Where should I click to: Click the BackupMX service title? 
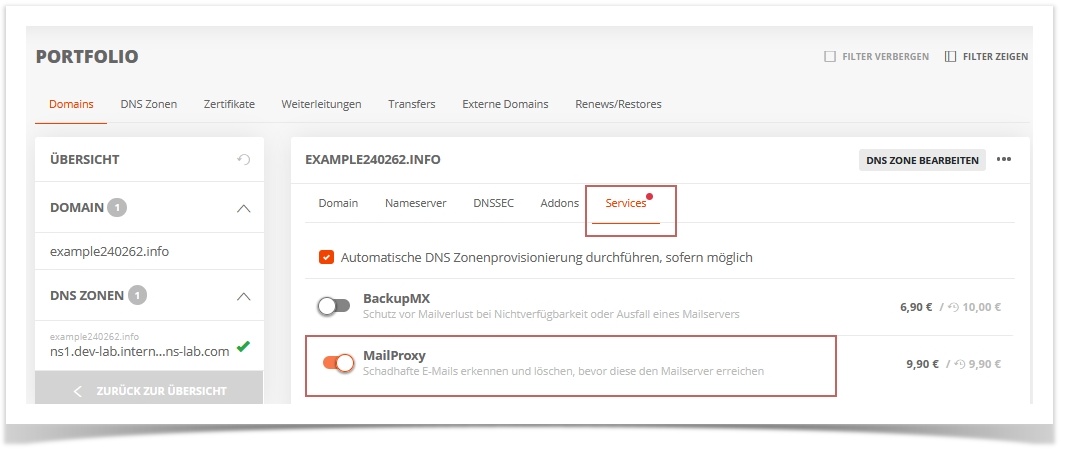396,299
